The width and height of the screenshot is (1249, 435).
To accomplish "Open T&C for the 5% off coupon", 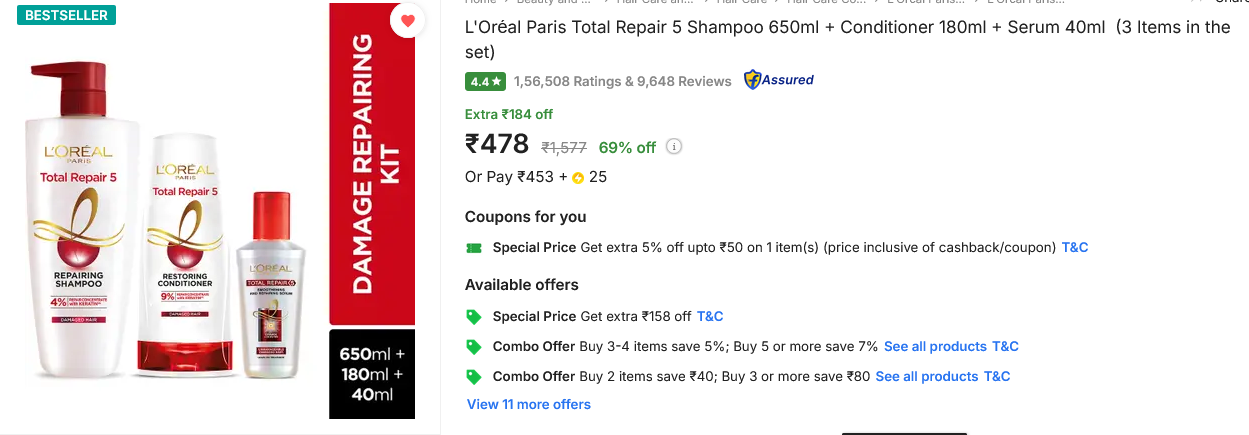I will [1075, 247].
